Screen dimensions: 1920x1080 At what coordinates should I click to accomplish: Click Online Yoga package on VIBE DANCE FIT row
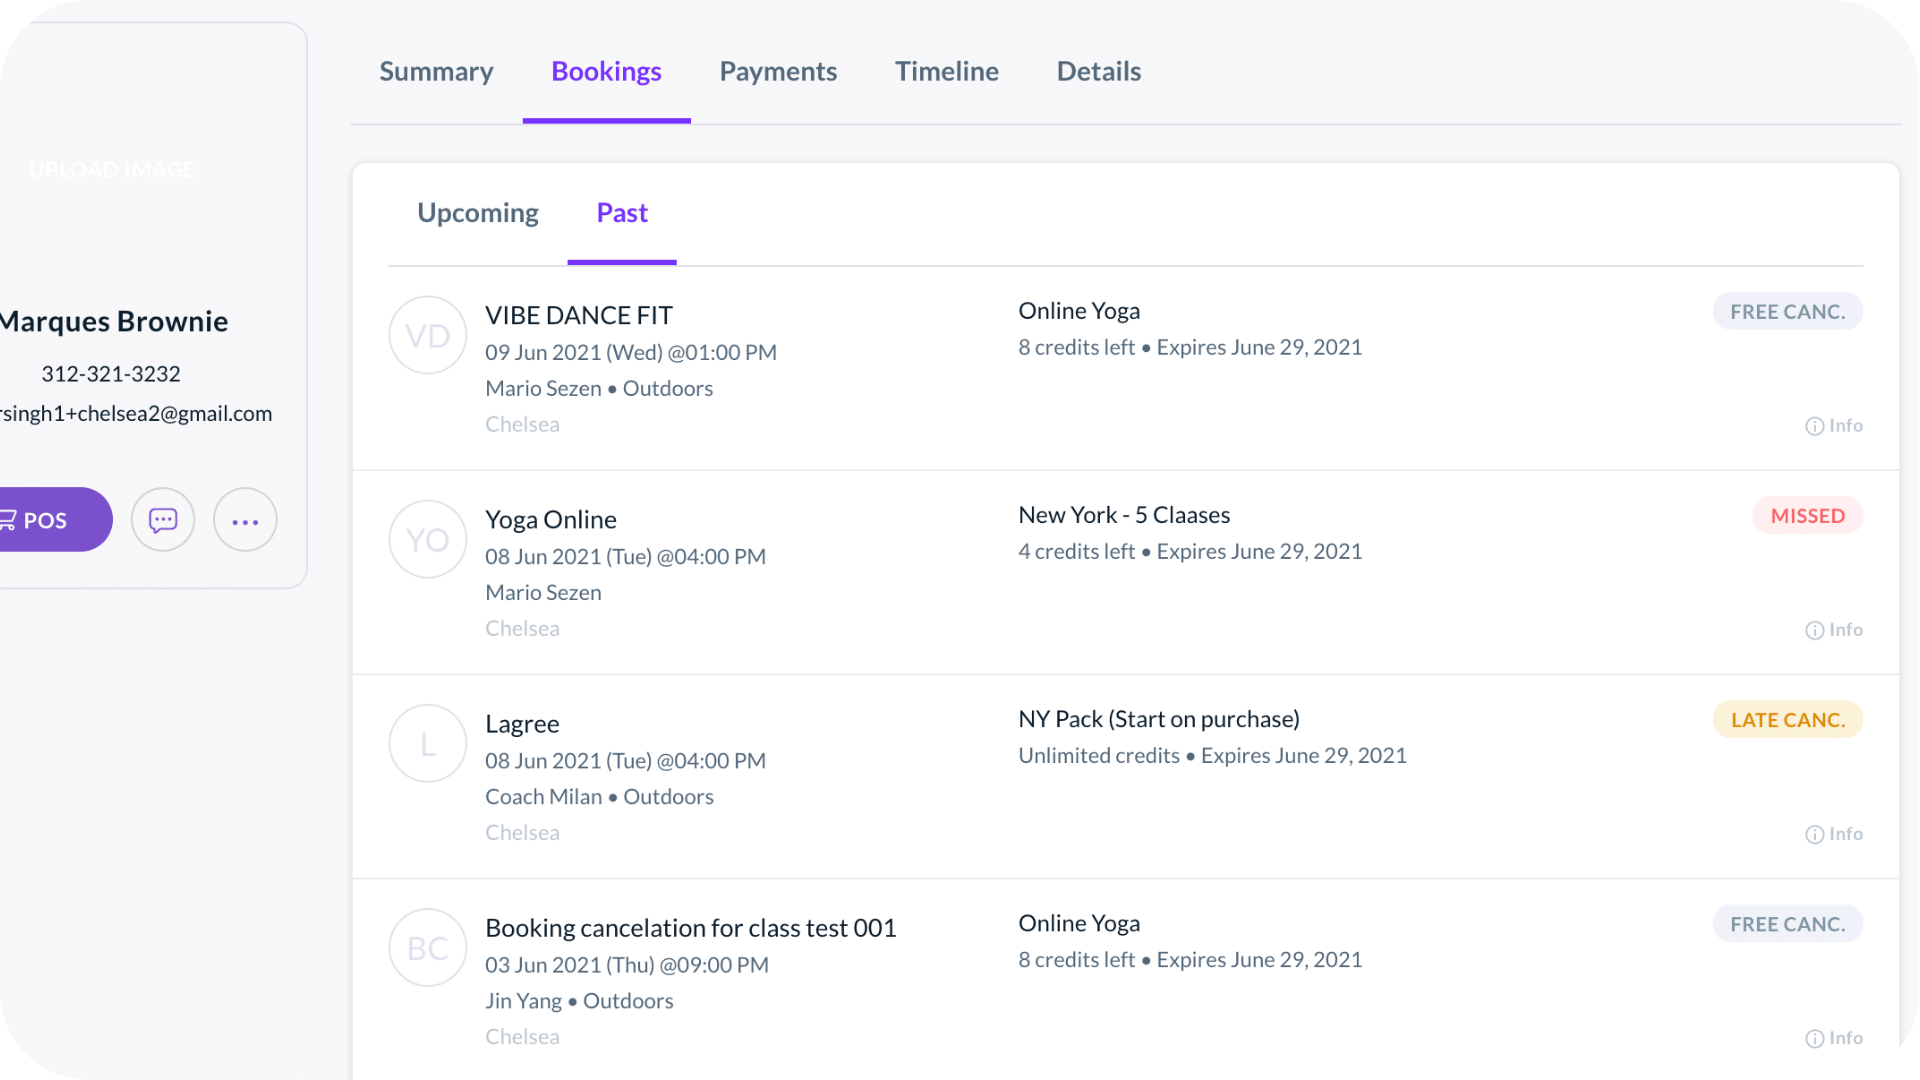(1079, 311)
